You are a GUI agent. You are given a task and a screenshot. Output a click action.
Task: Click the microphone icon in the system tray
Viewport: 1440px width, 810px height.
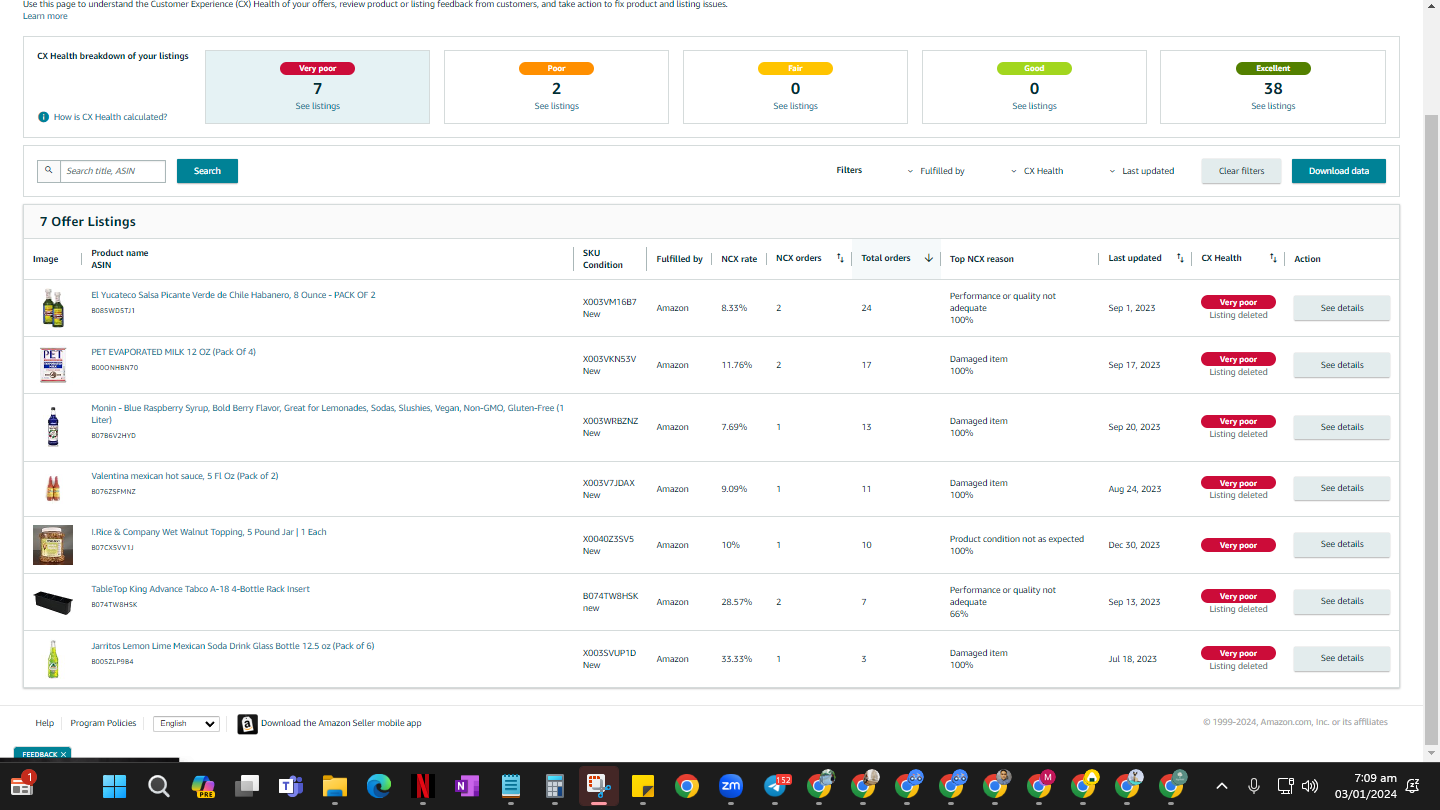coord(1254,786)
